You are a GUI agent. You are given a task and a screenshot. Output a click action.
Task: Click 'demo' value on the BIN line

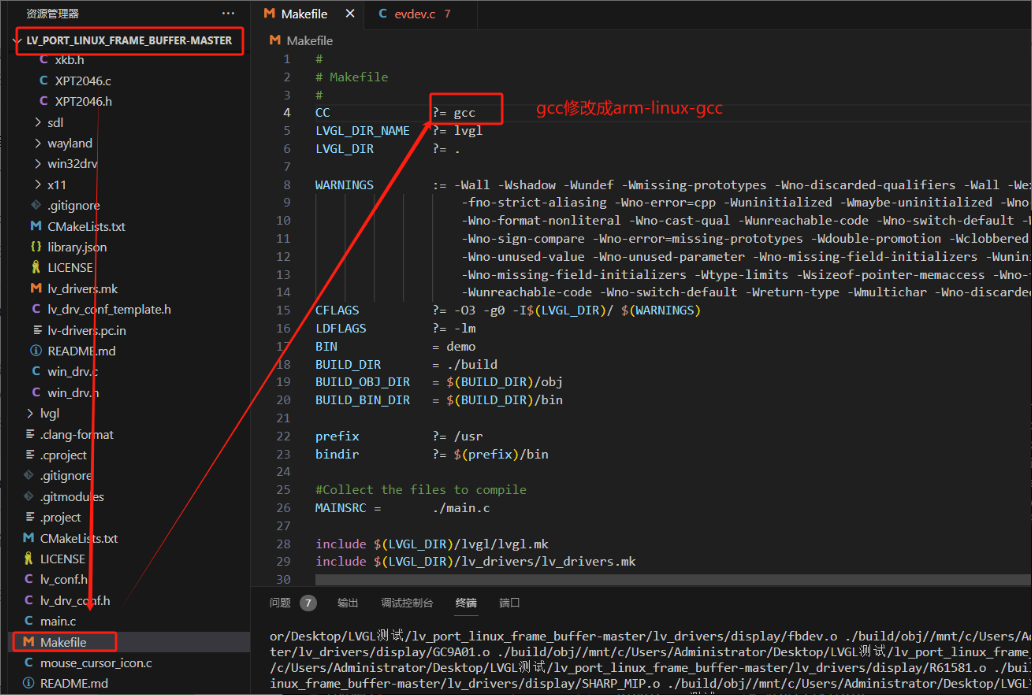coord(461,346)
